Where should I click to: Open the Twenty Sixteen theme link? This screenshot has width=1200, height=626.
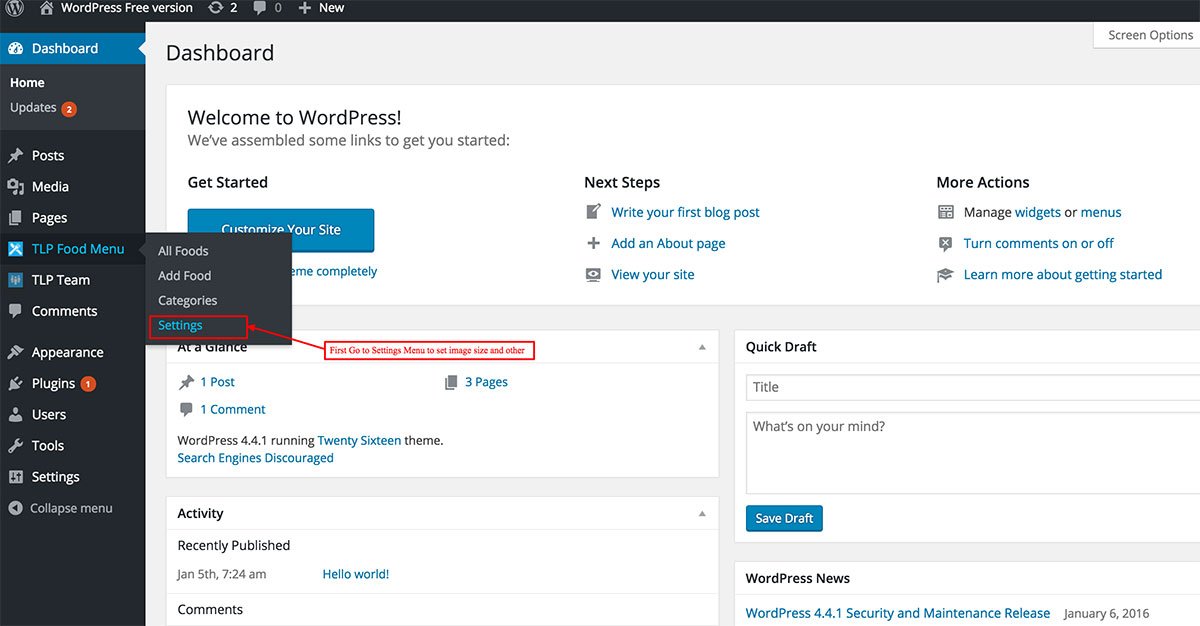[359, 440]
